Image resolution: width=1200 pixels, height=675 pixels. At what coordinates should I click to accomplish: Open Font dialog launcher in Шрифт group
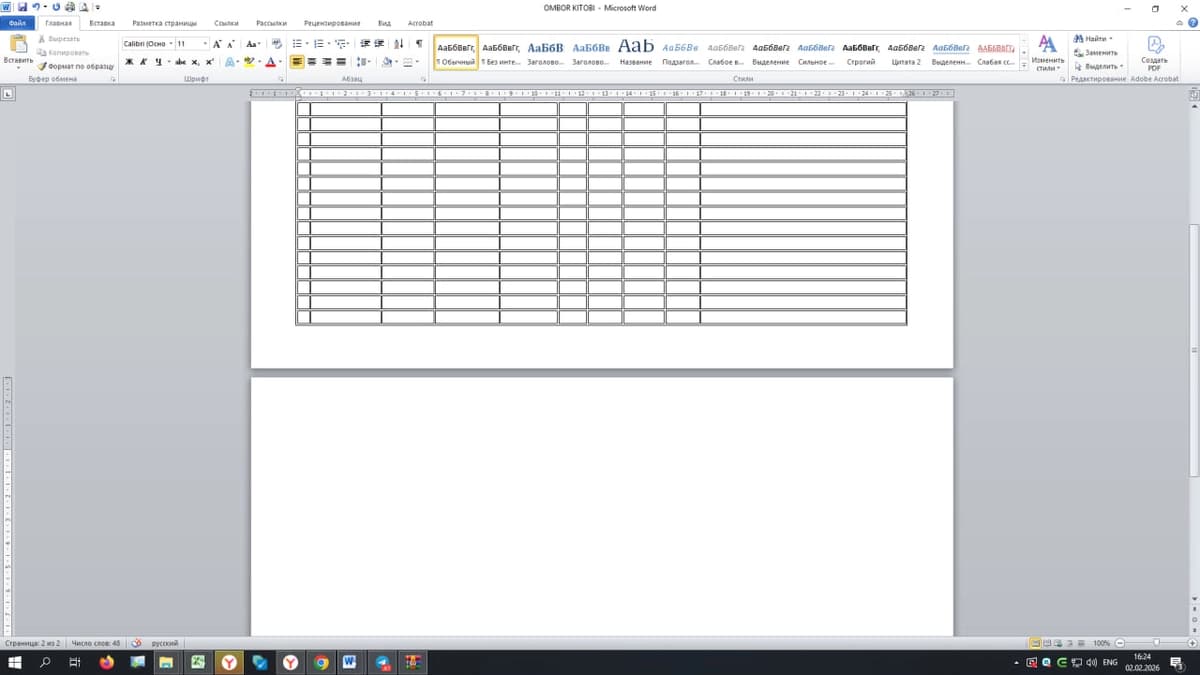tap(280, 78)
